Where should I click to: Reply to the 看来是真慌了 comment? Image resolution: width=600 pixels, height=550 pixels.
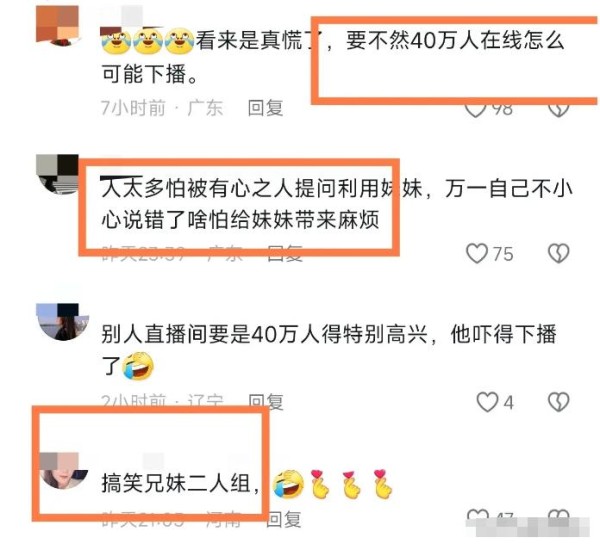tap(266, 108)
